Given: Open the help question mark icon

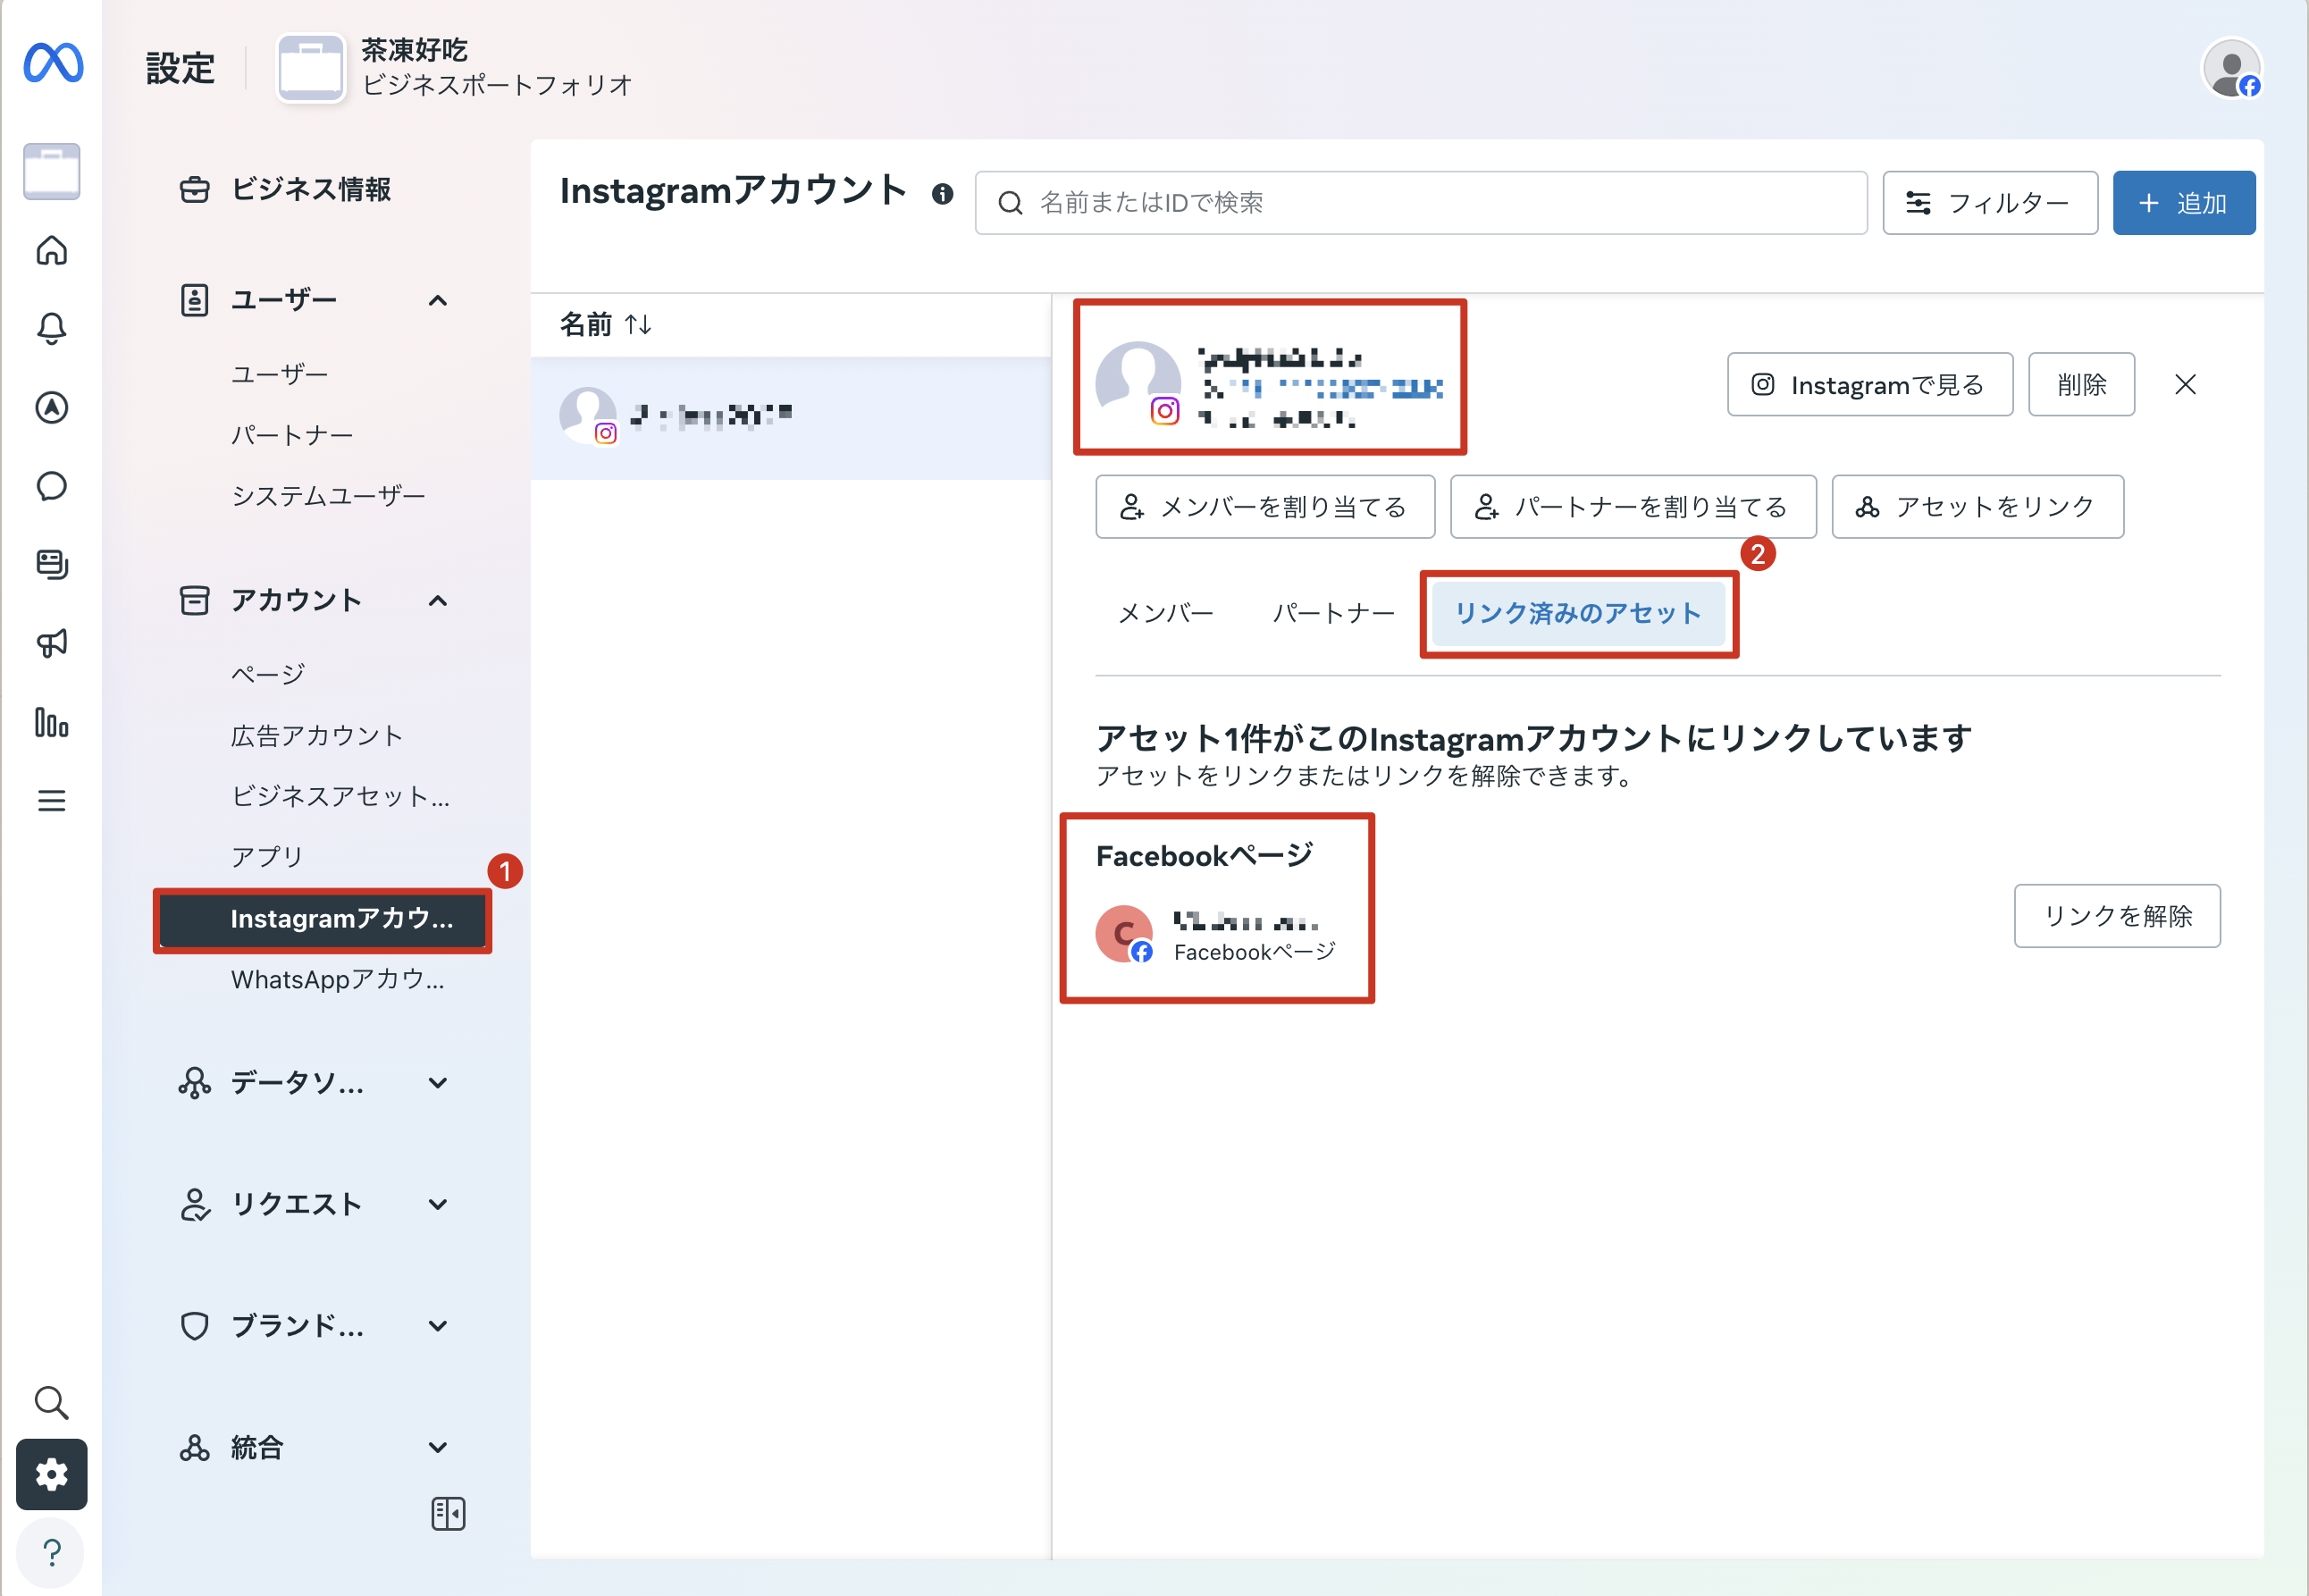Looking at the screenshot, I should coord(52,1553).
